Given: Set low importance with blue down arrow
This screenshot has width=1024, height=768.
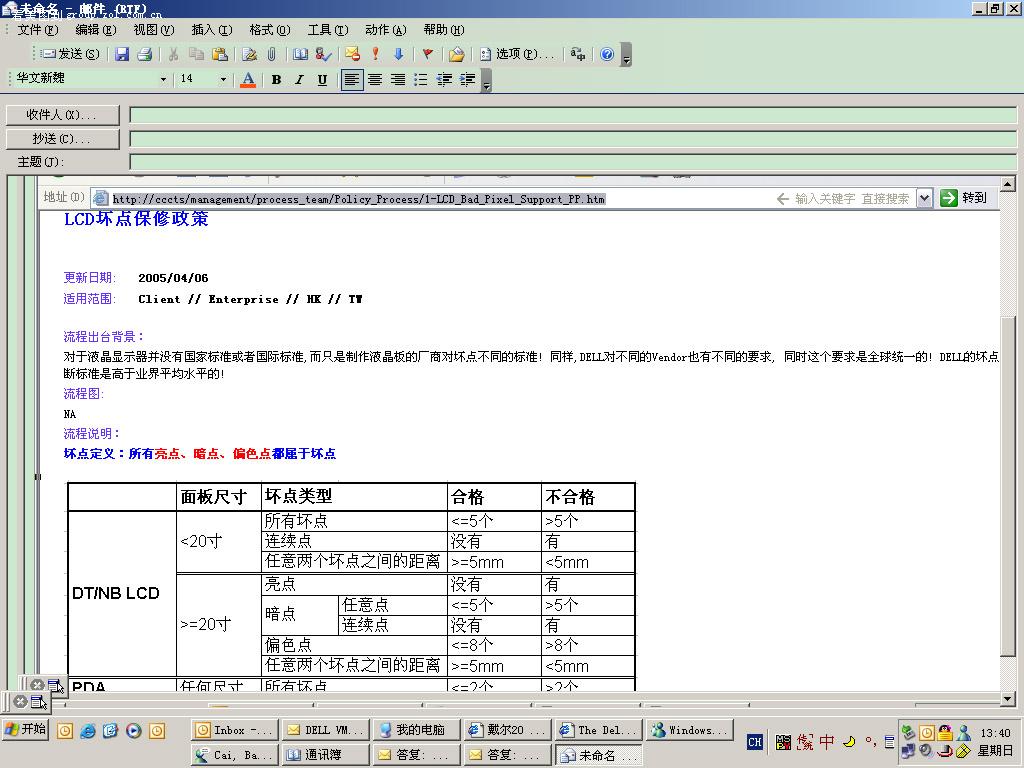Looking at the screenshot, I should pyautogui.click(x=398, y=54).
